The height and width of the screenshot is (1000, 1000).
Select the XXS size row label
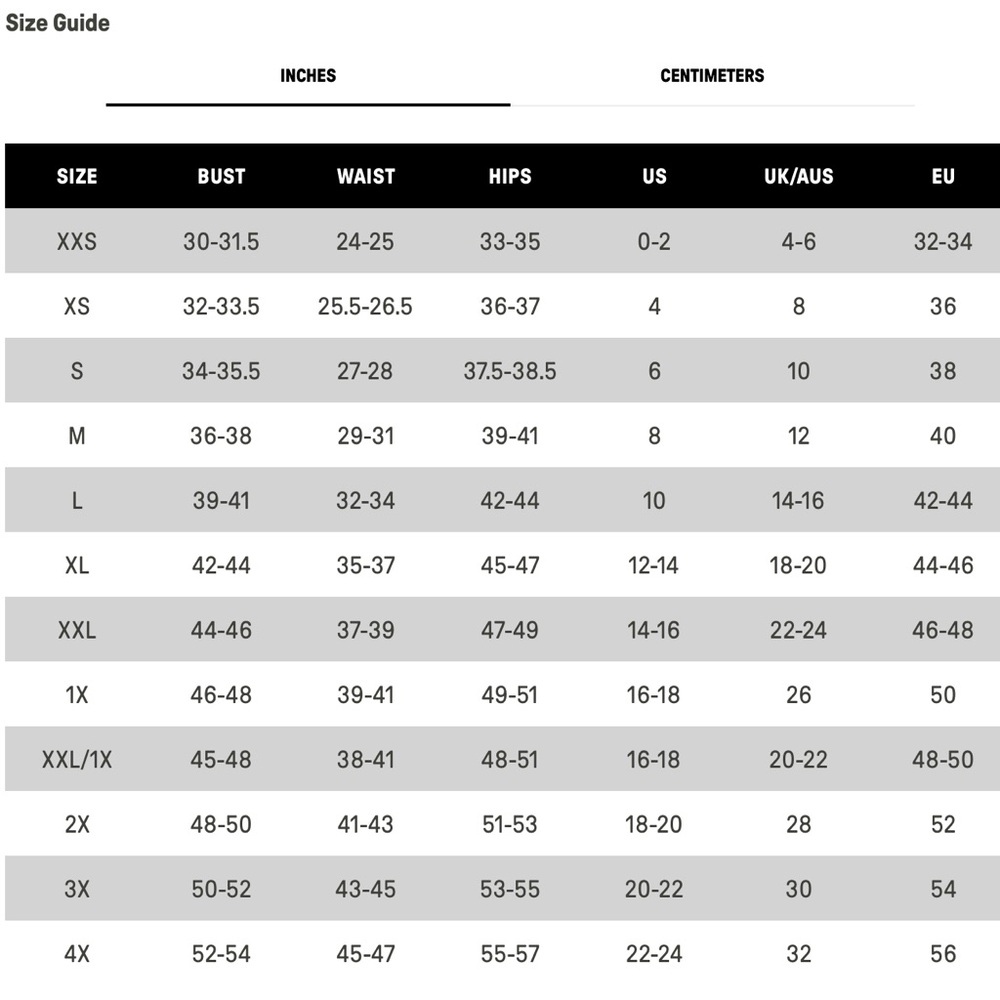77,242
